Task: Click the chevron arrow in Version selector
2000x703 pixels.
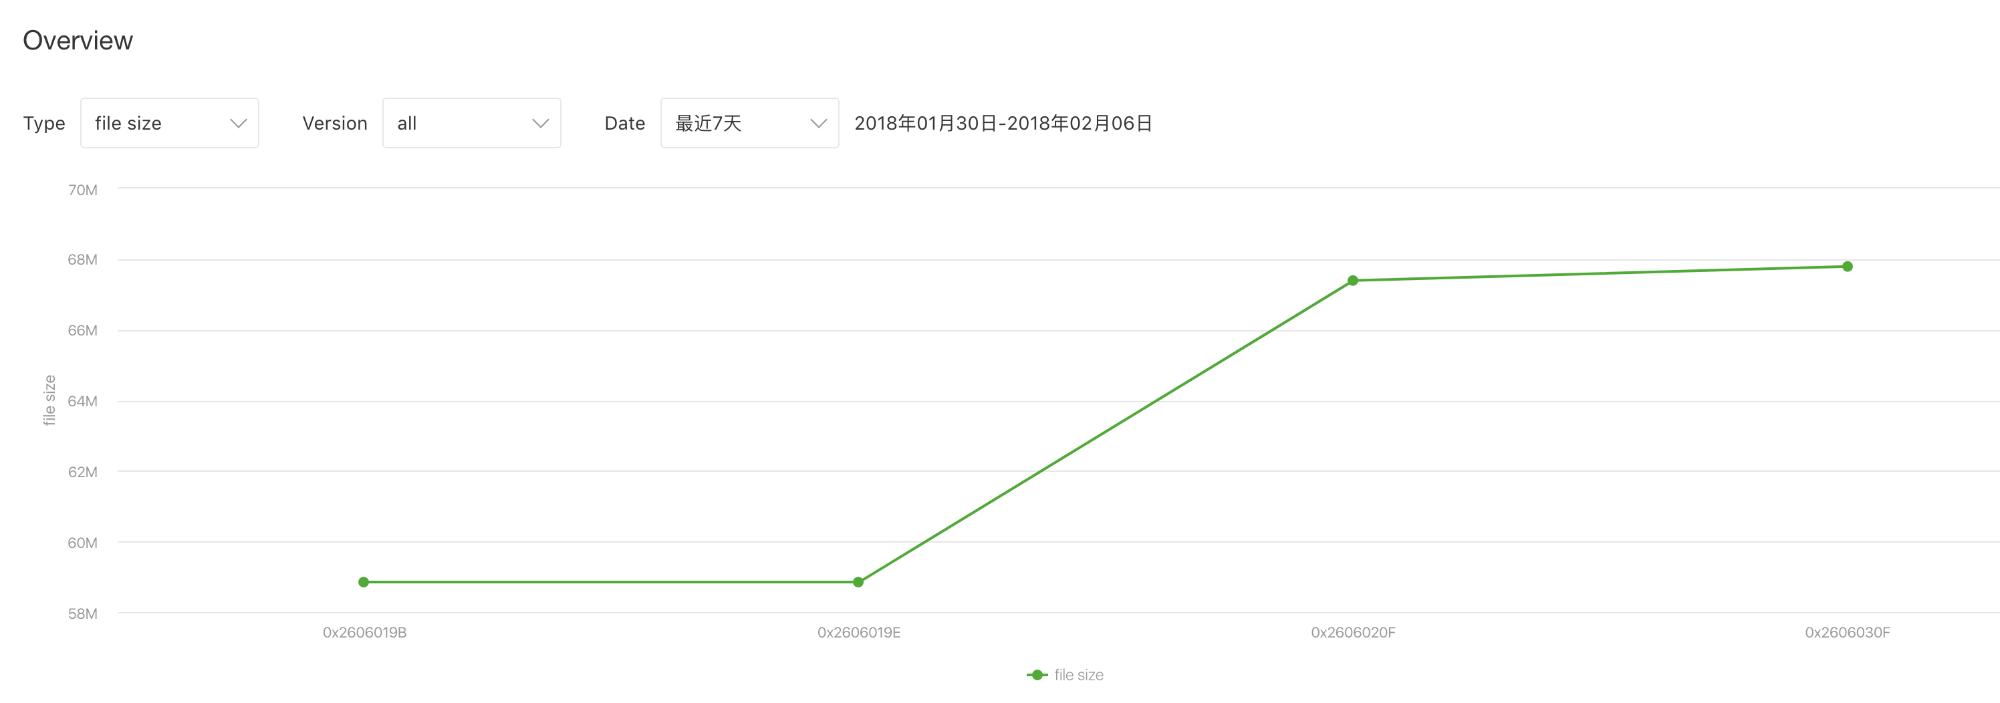Action: click(540, 123)
